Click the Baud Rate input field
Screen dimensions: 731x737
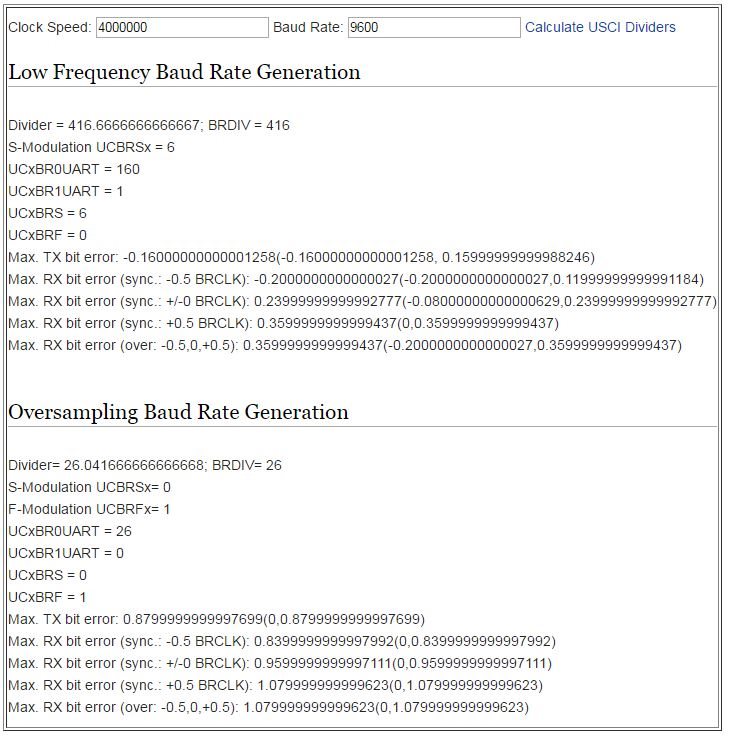(434, 28)
